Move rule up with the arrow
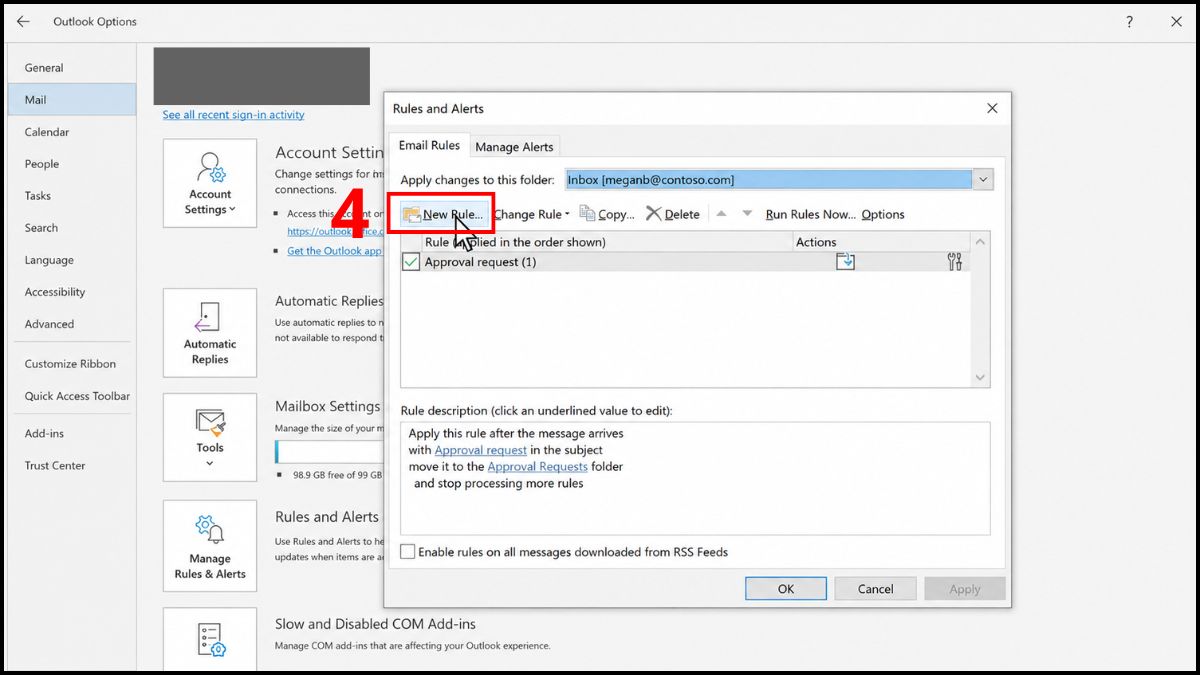1200x675 pixels. point(721,214)
